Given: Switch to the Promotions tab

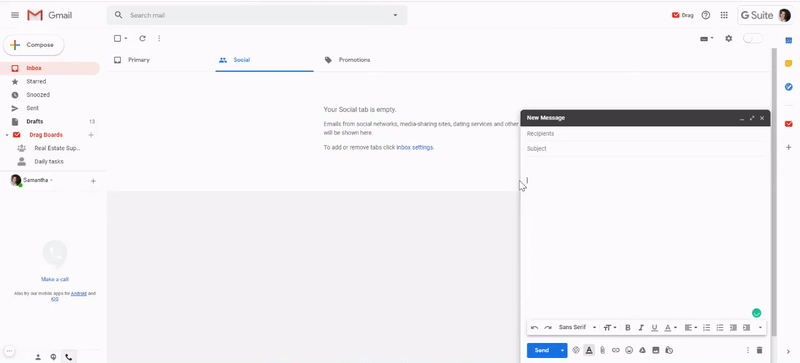Looking at the screenshot, I should point(347,60).
